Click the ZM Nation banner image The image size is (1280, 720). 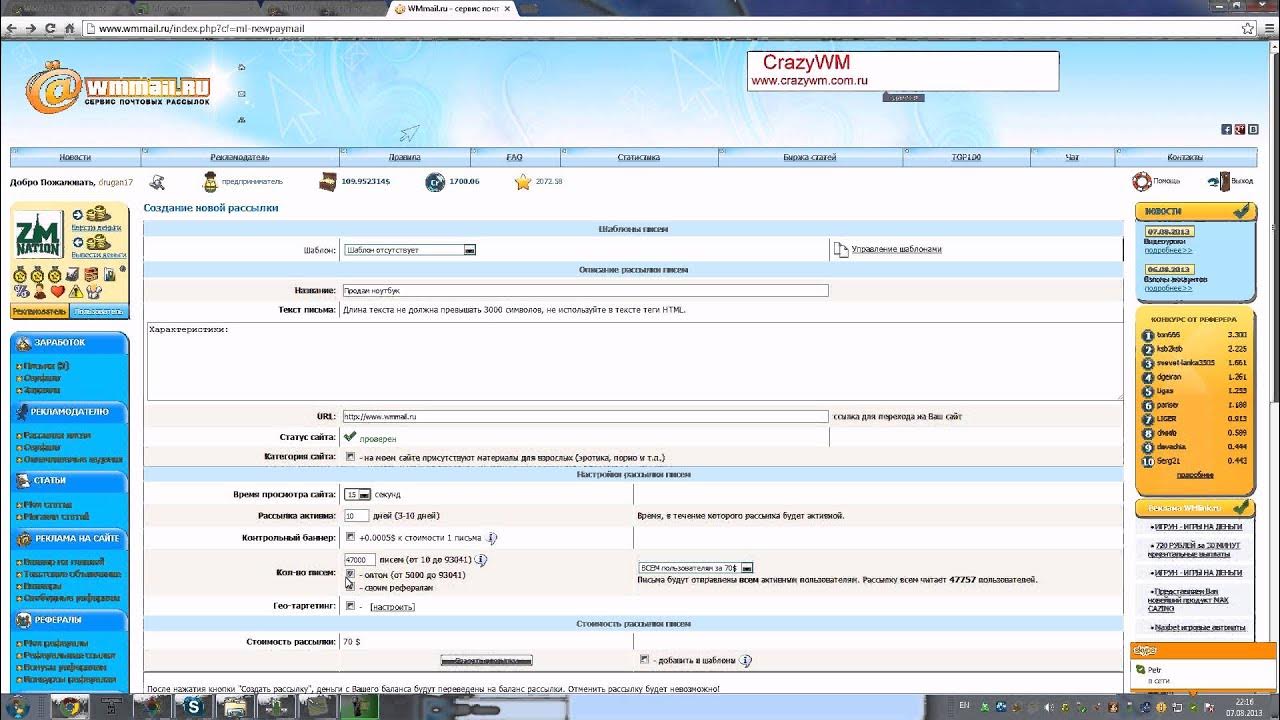[x=39, y=235]
